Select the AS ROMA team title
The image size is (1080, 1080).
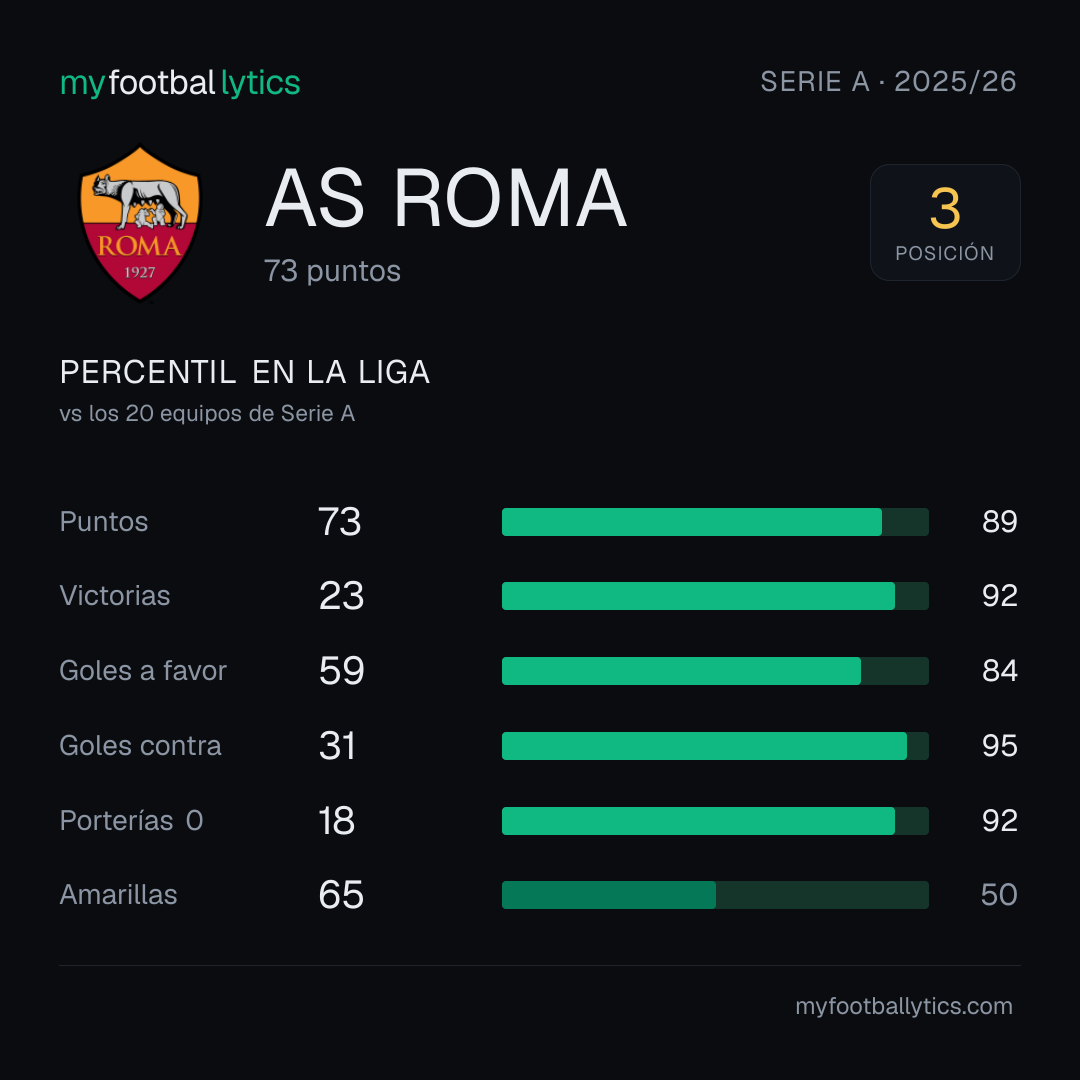coord(446,198)
